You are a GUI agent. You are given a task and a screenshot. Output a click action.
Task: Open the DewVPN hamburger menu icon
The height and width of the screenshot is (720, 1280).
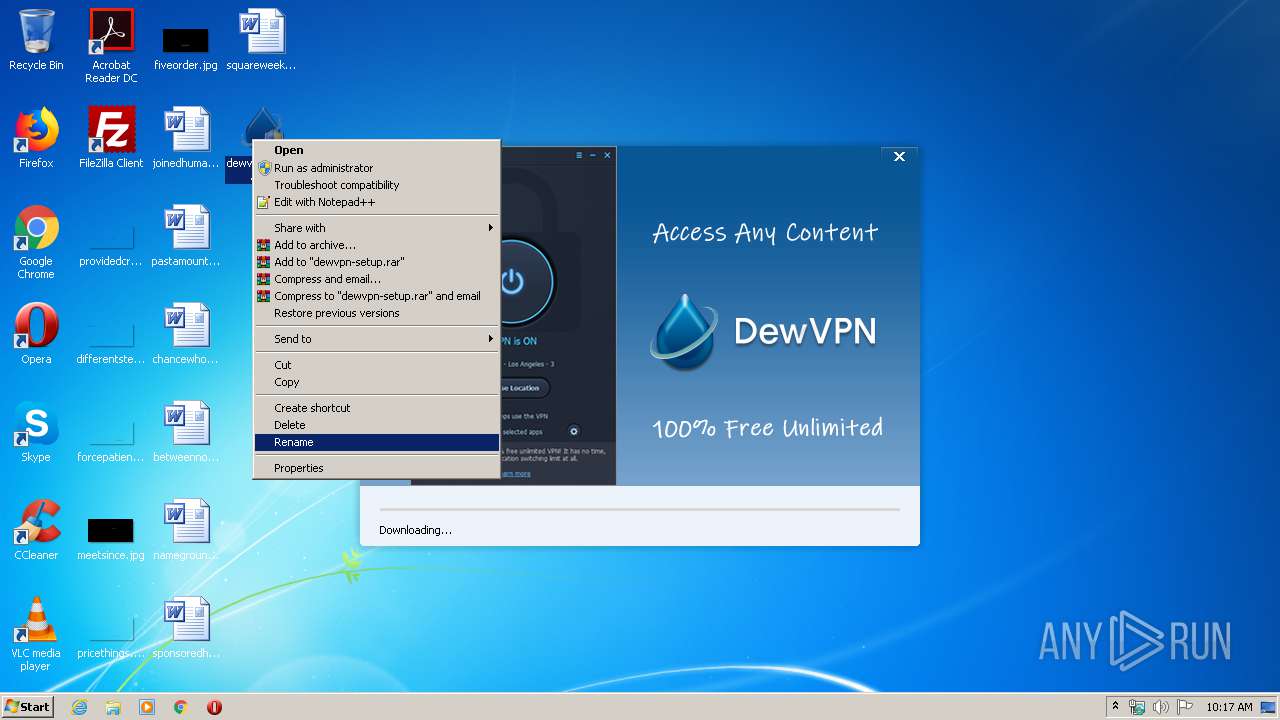click(x=579, y=155)
